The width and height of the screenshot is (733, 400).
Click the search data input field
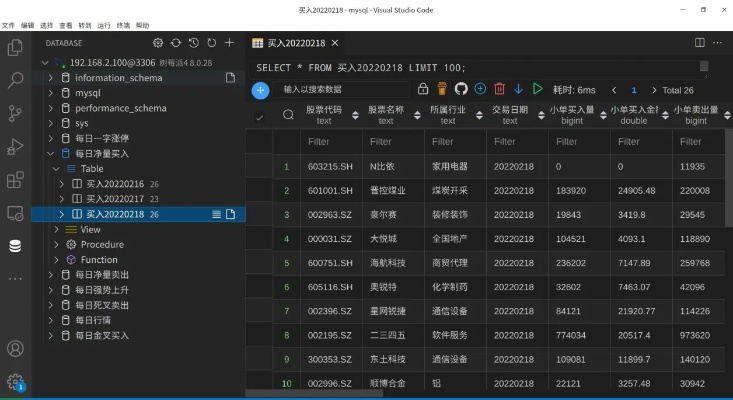tap(341, 89)
